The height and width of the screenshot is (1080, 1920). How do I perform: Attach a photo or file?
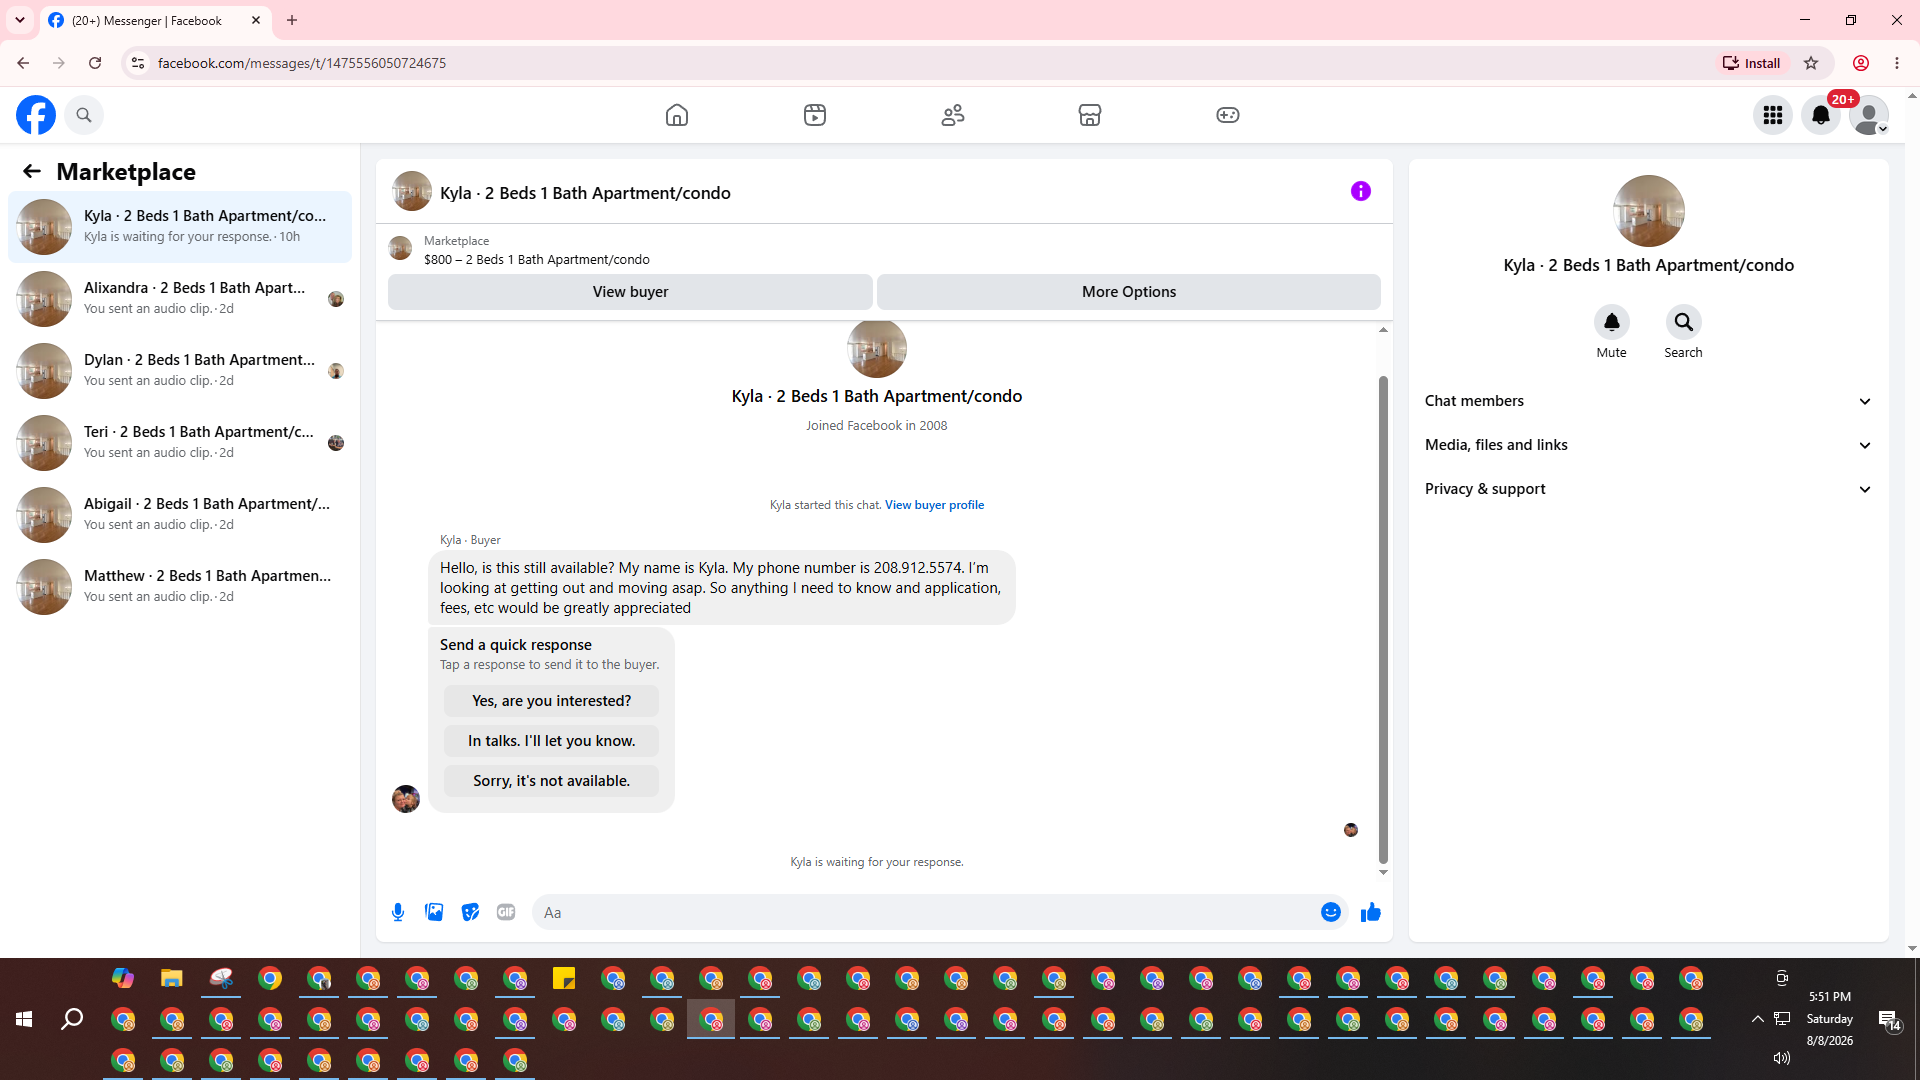pos(434,912)
